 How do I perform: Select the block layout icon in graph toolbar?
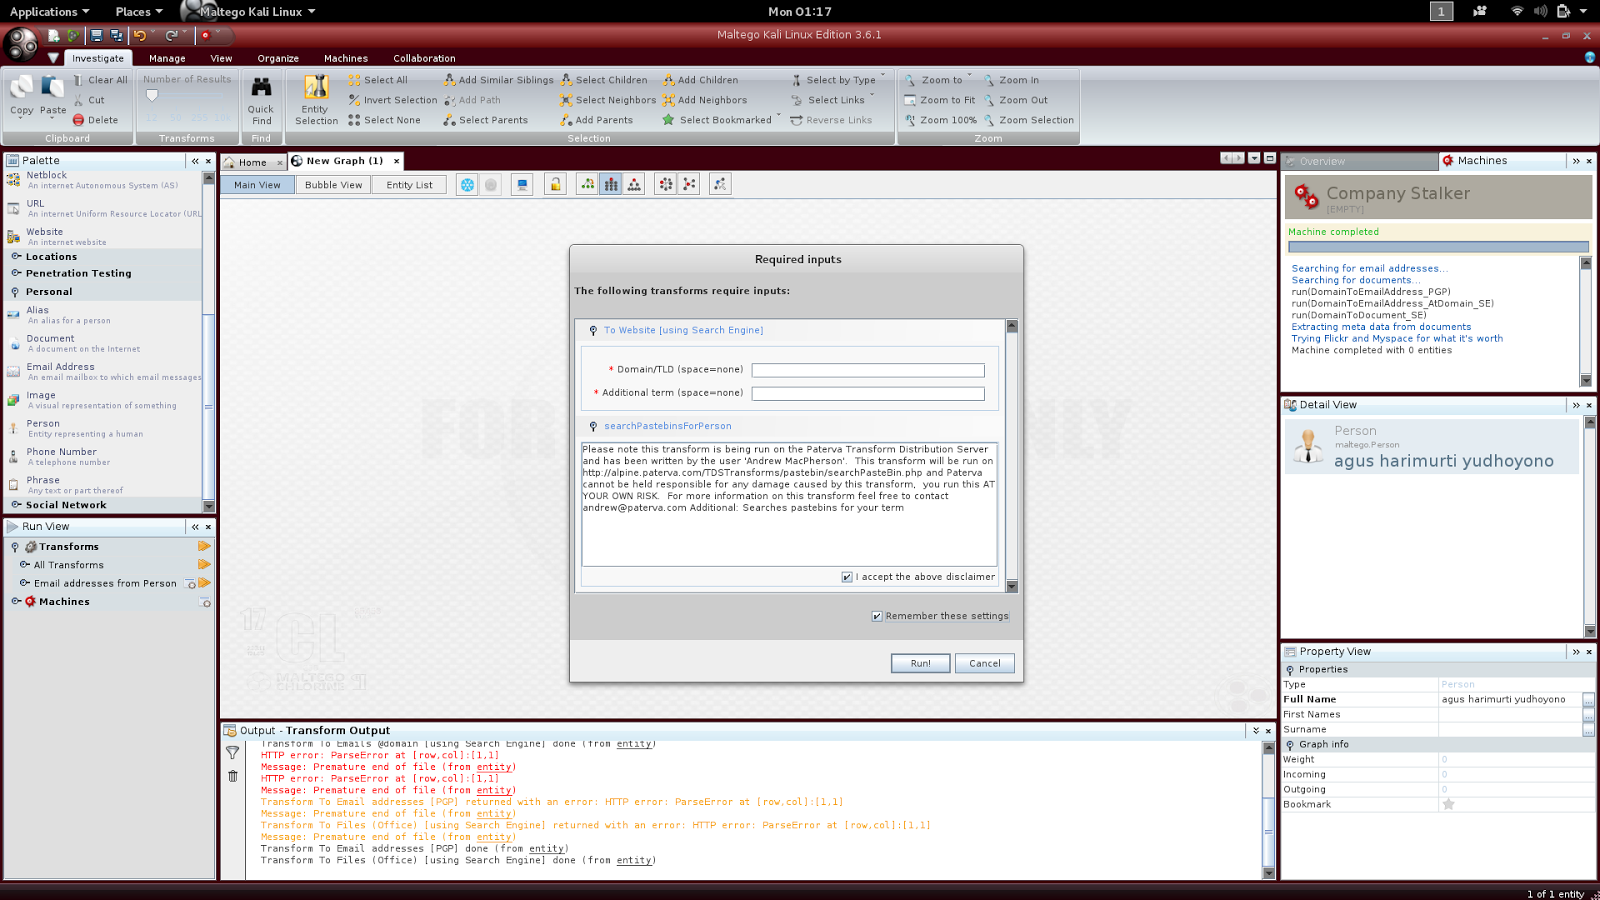click(x=611, y=184)
